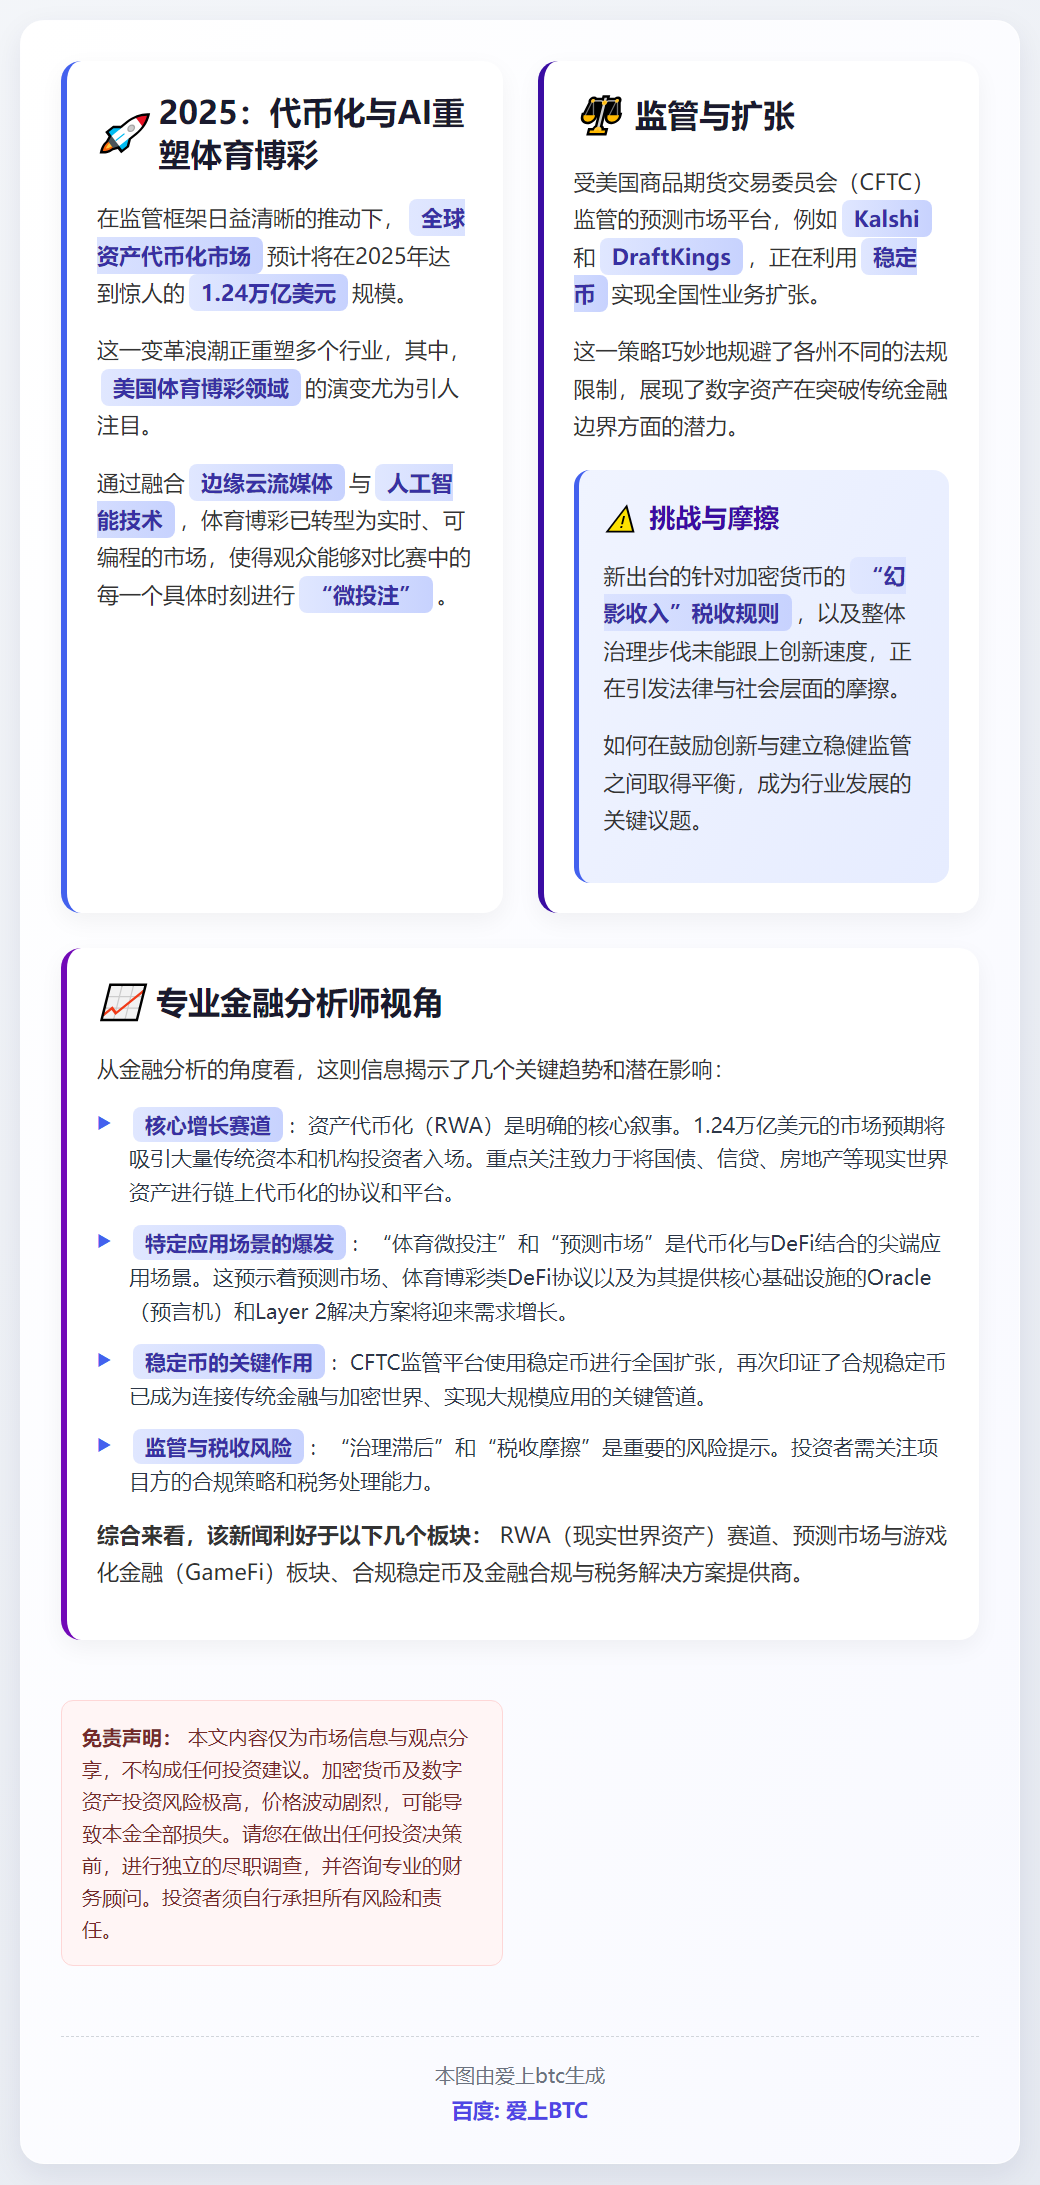Select the highlighted 1.24万亿美元 text
Screen dimensions: 1040x2185
[269, 294]
